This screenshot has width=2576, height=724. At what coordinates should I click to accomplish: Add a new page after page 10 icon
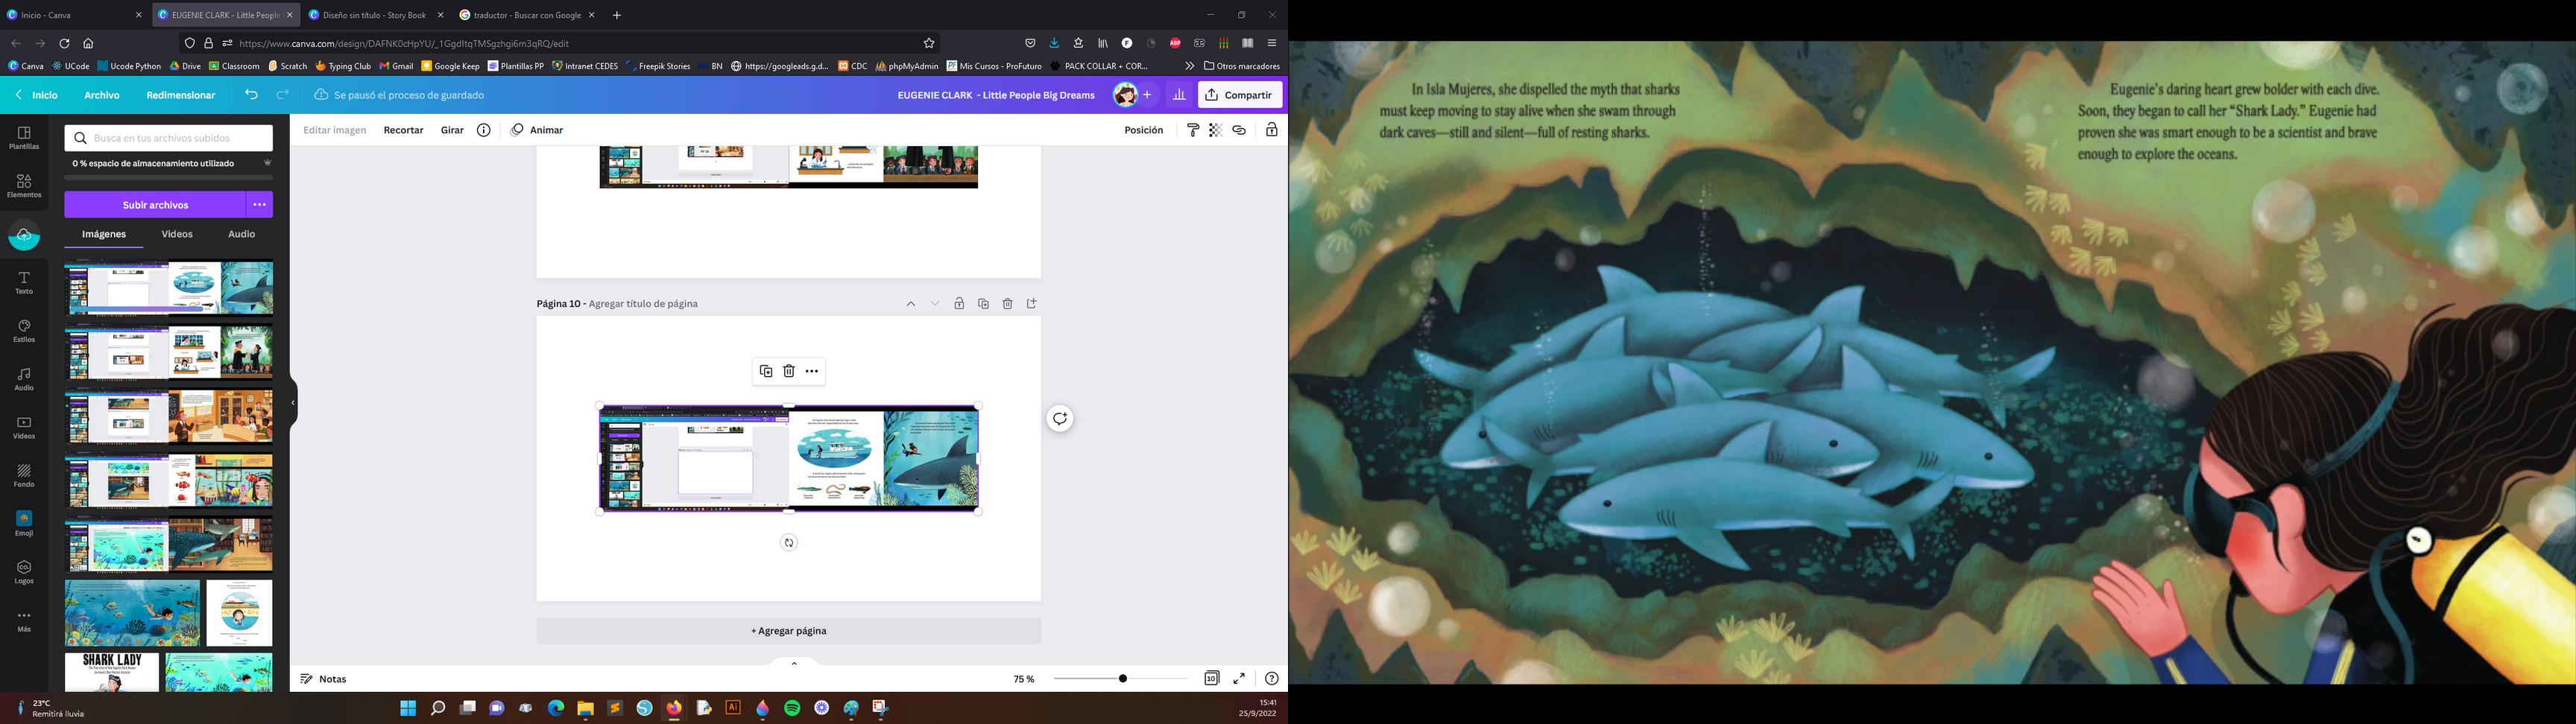pyautogui.click(x=1032, y=304)
